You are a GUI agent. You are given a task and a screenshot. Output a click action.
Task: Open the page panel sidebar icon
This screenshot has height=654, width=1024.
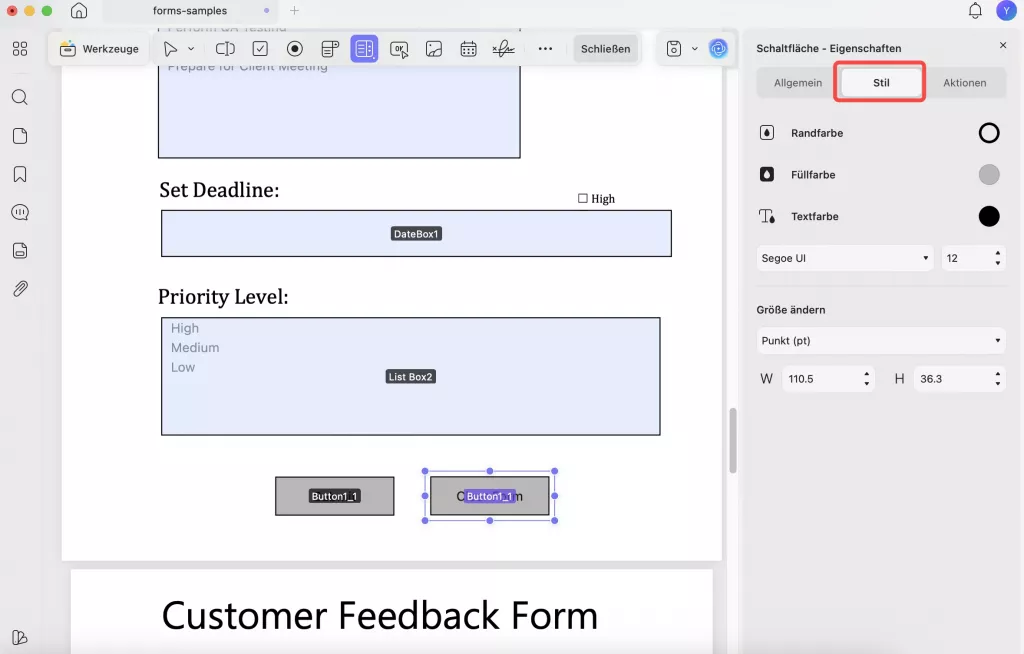pos(20,136)
